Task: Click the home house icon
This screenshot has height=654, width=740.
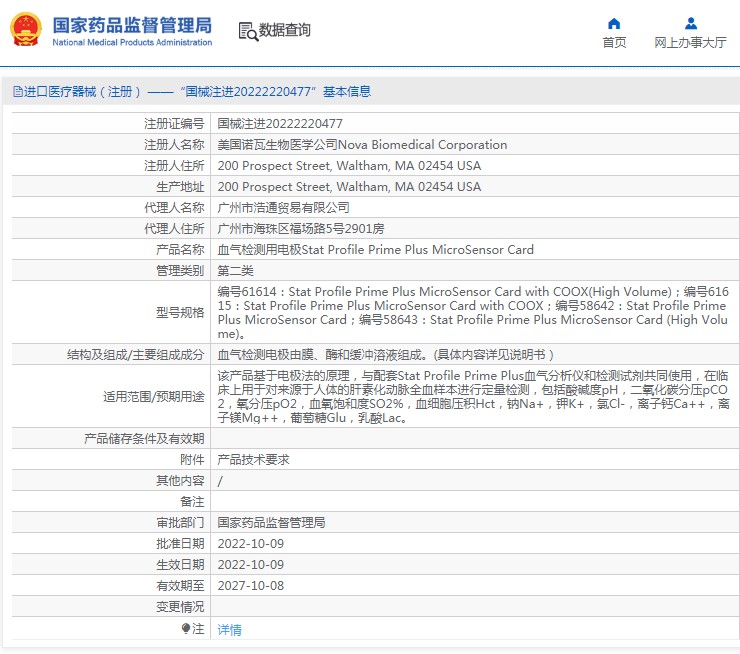Action: (x=614, y=23)
